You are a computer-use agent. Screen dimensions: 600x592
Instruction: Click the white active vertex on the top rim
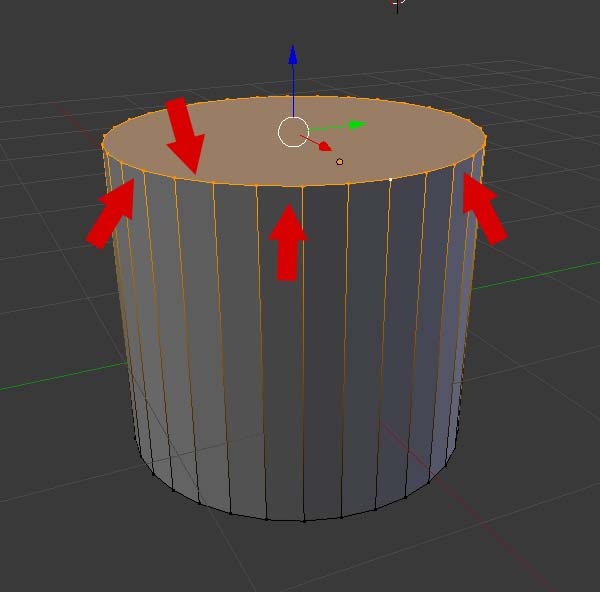click(x=391, y=179)
